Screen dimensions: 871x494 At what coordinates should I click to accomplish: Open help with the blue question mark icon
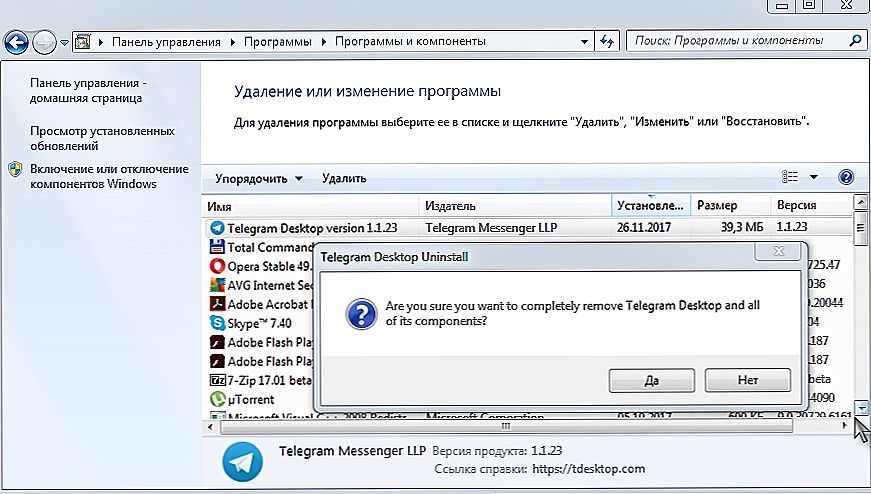point(845,178)
